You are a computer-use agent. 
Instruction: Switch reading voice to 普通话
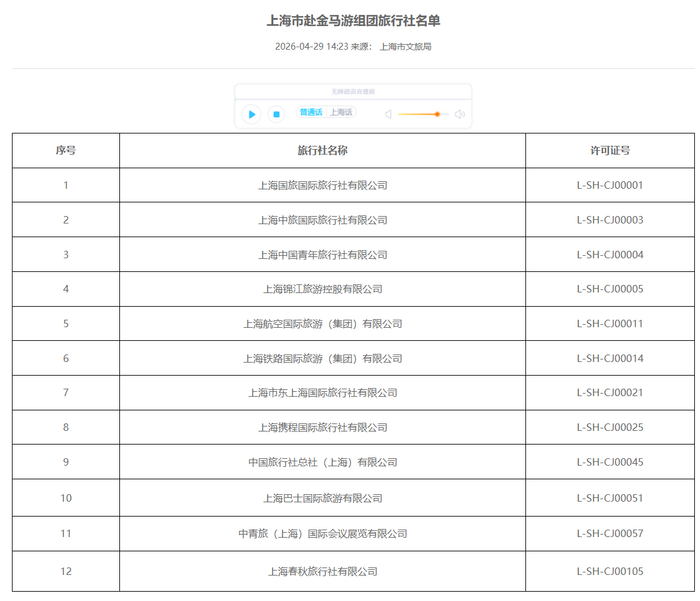pyautogui.click(x=311, y=112)
